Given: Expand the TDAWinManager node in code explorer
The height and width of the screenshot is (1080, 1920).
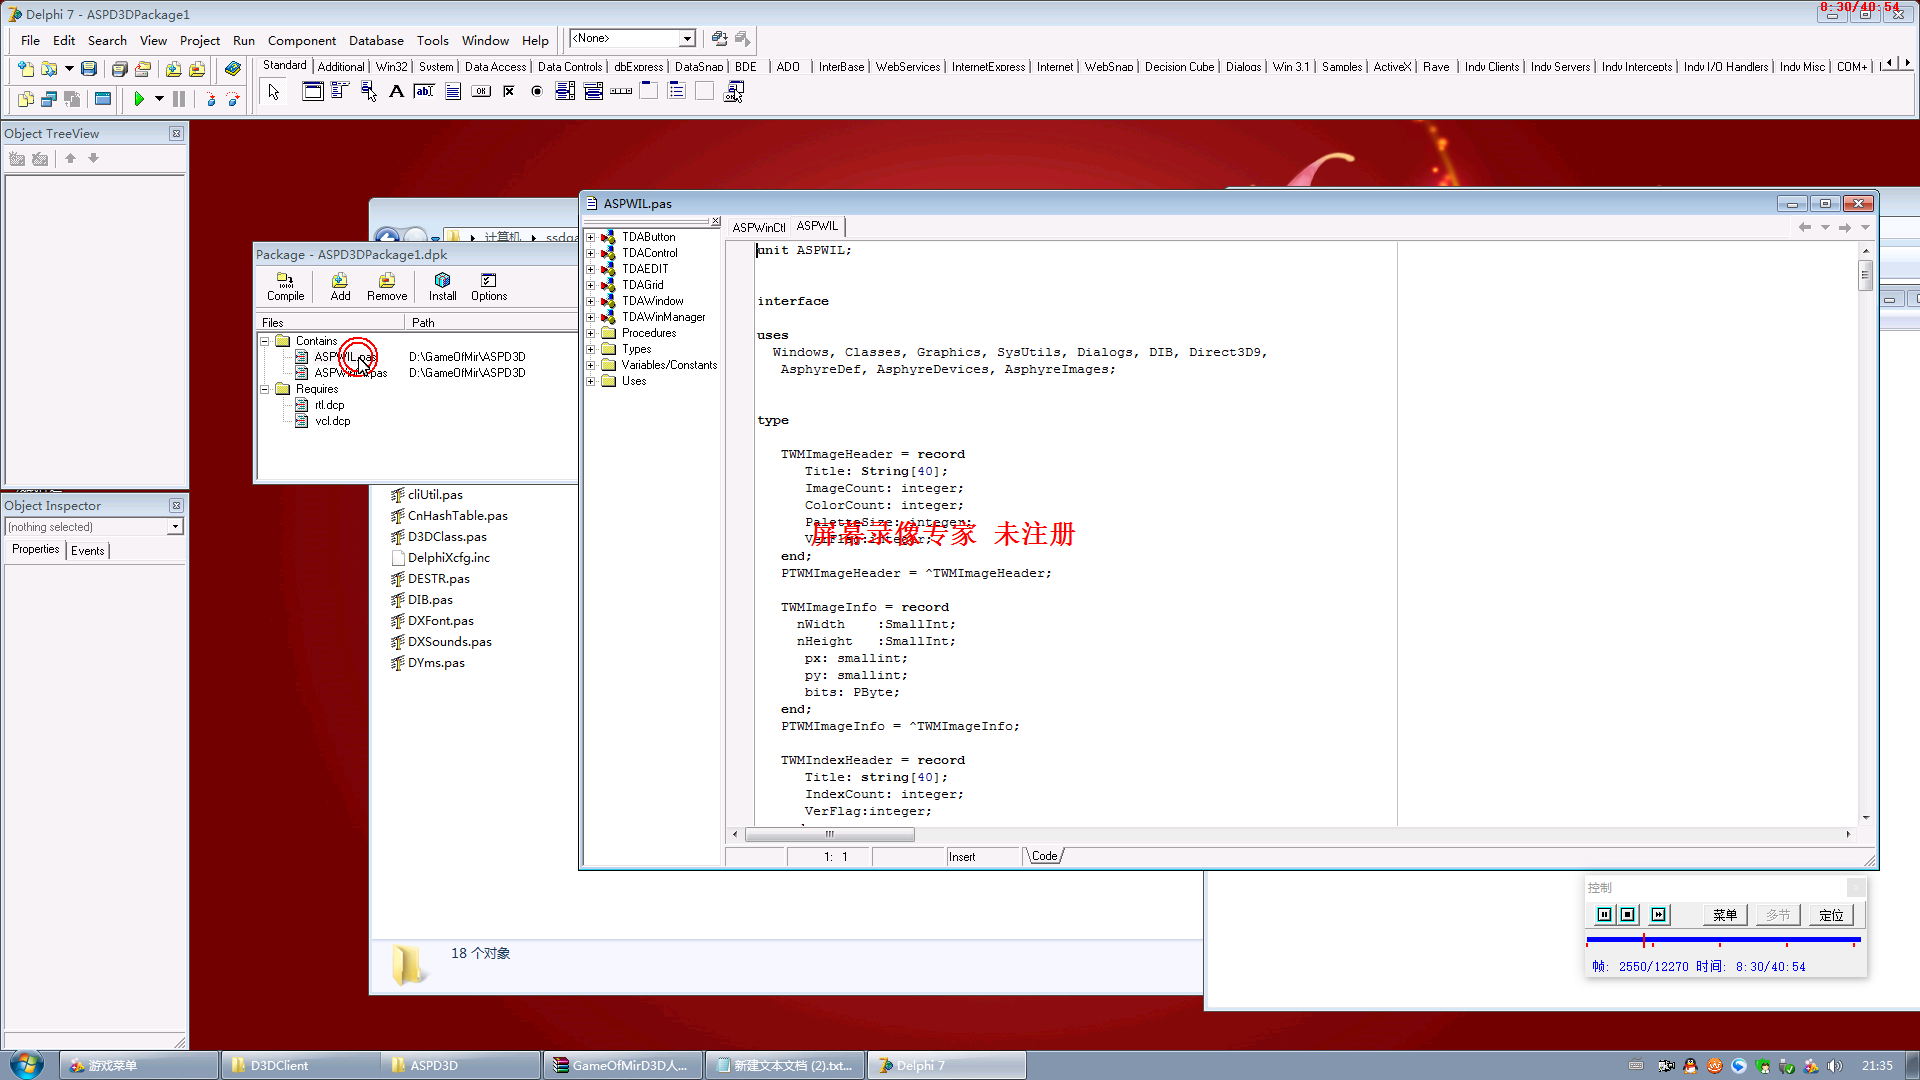Looking at the screenshot, I should tap(591, 317).
